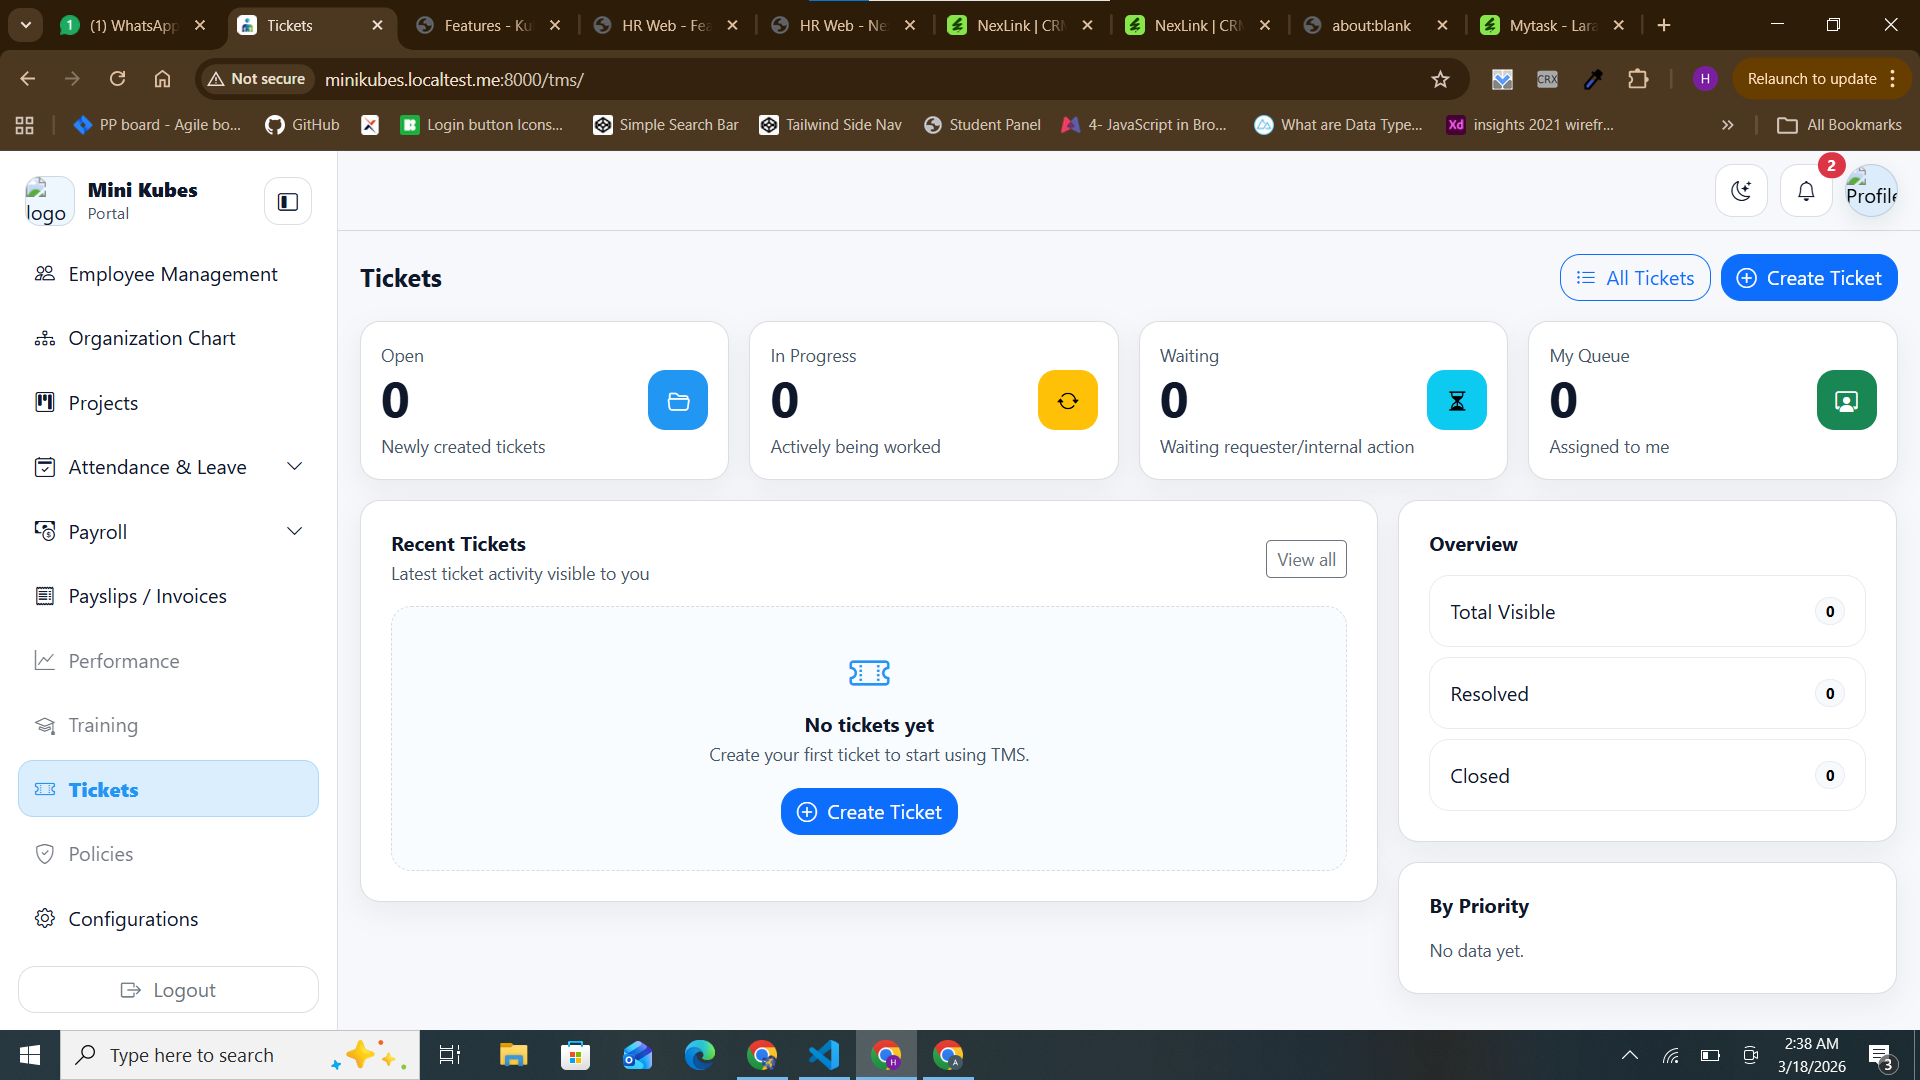This screenshot has height=1080, width=1920.
Task: Expand the Attendance & Leave menu chevron
Action: (x=294, y=467)
